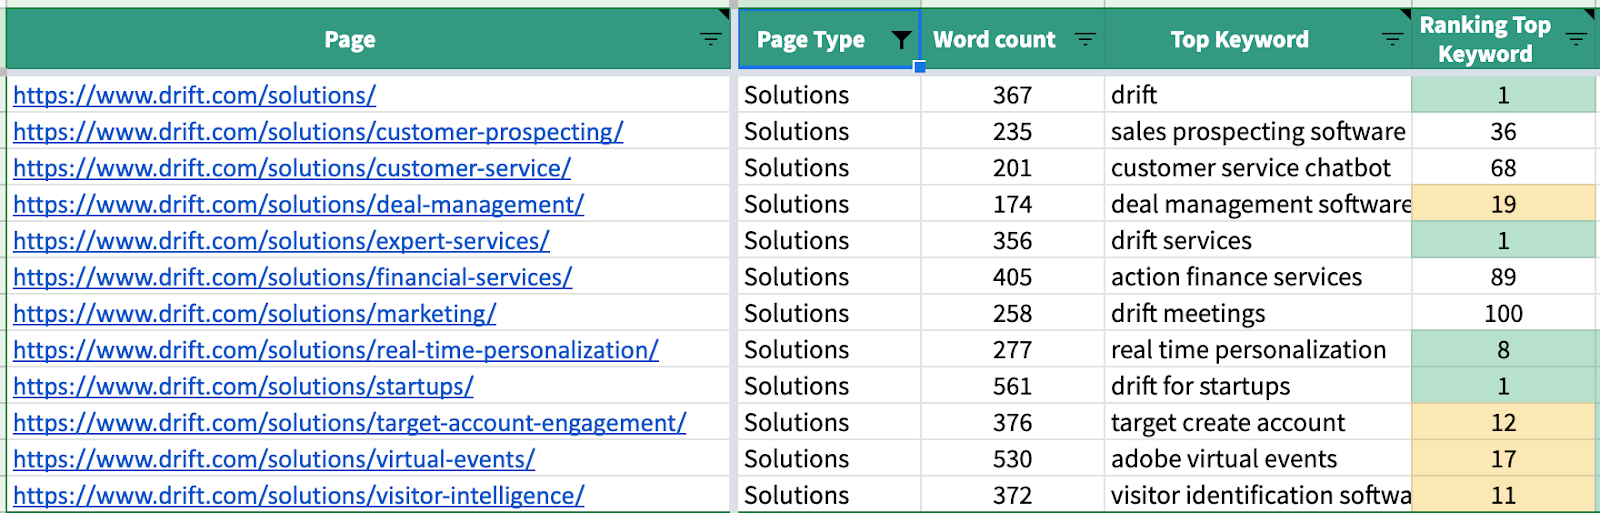Image resolution: width=1600 pixels, height=513 pixels.
Task: Select the Page Type header cell
Action: (x=829, y=40)
